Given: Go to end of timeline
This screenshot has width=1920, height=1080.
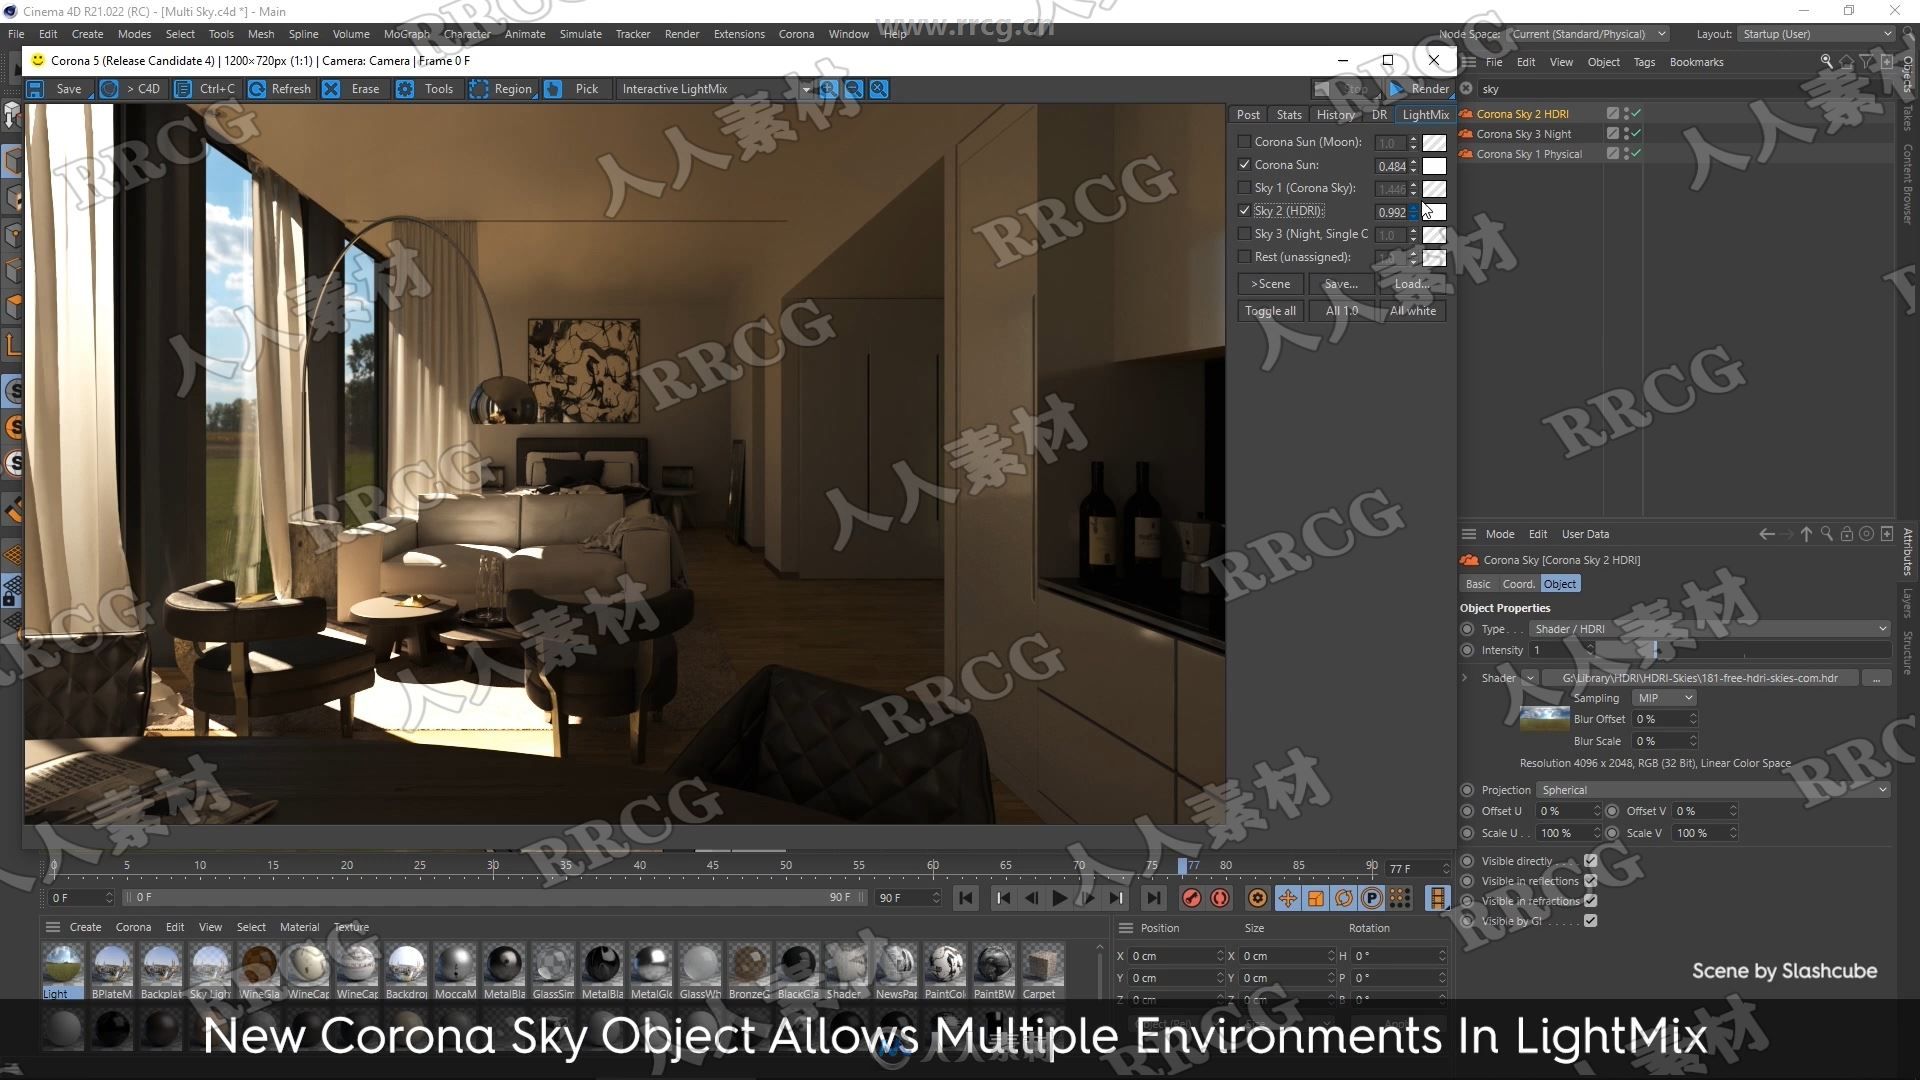Looking at the screenshot, I should pos(1153,898).
